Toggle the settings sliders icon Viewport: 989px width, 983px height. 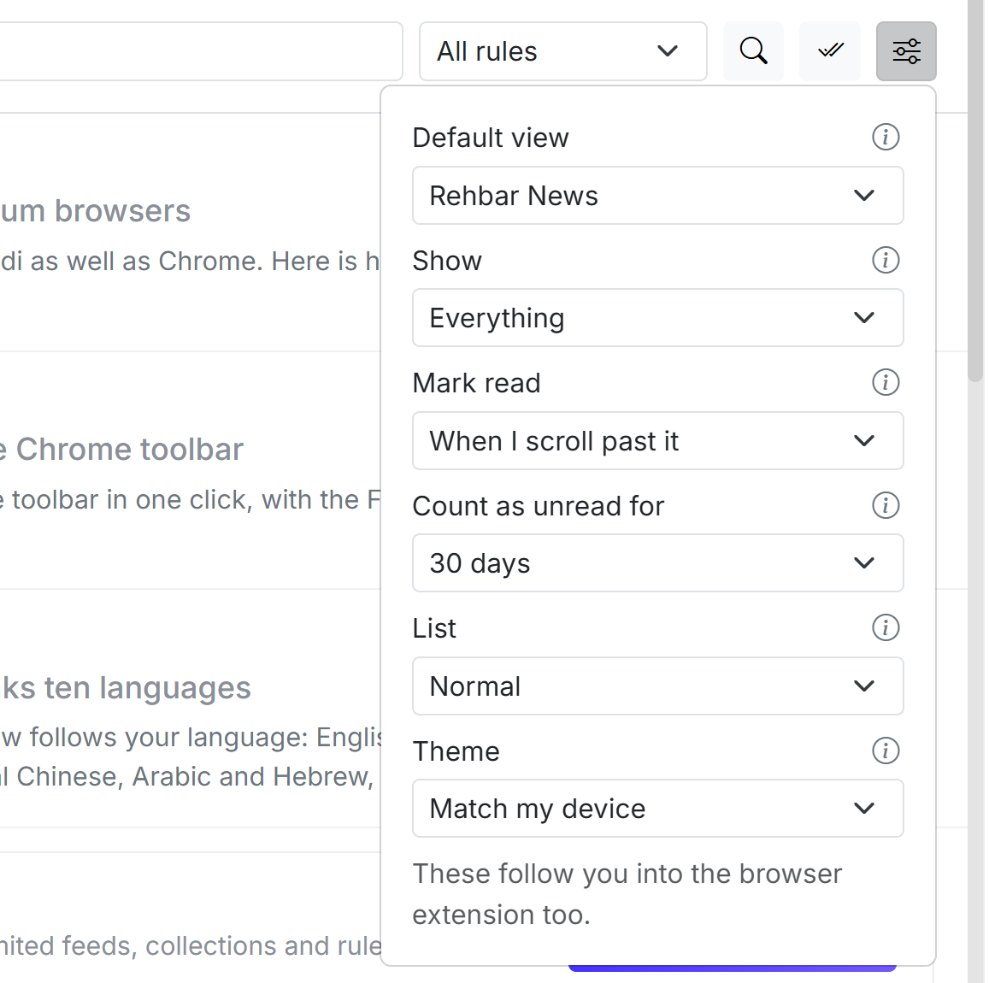(x=906, y=51)
